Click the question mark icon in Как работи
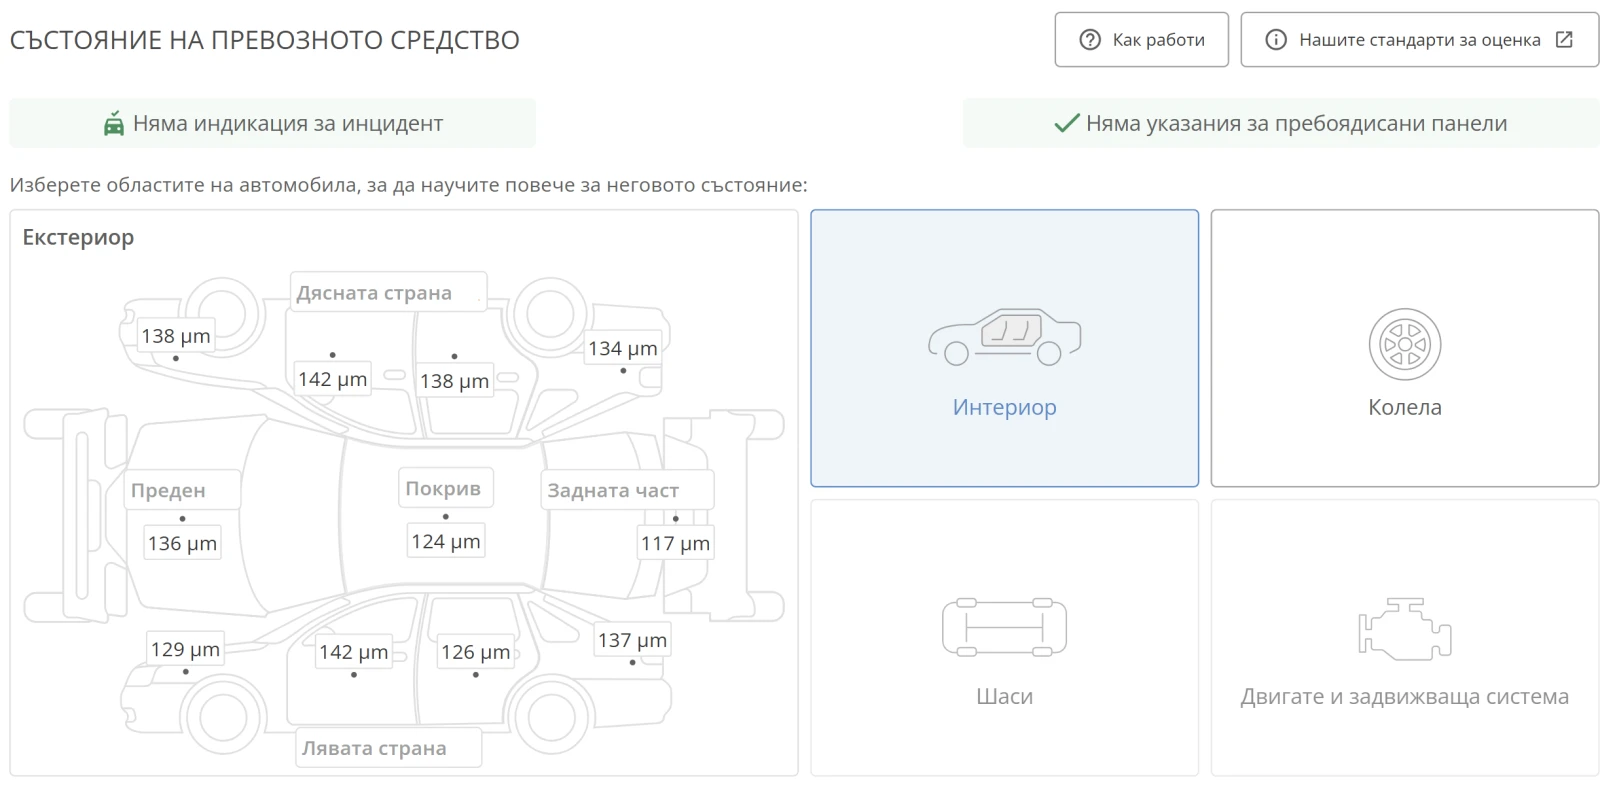This screenshot has width=1600, height=791. click(x=1090, y=40)
